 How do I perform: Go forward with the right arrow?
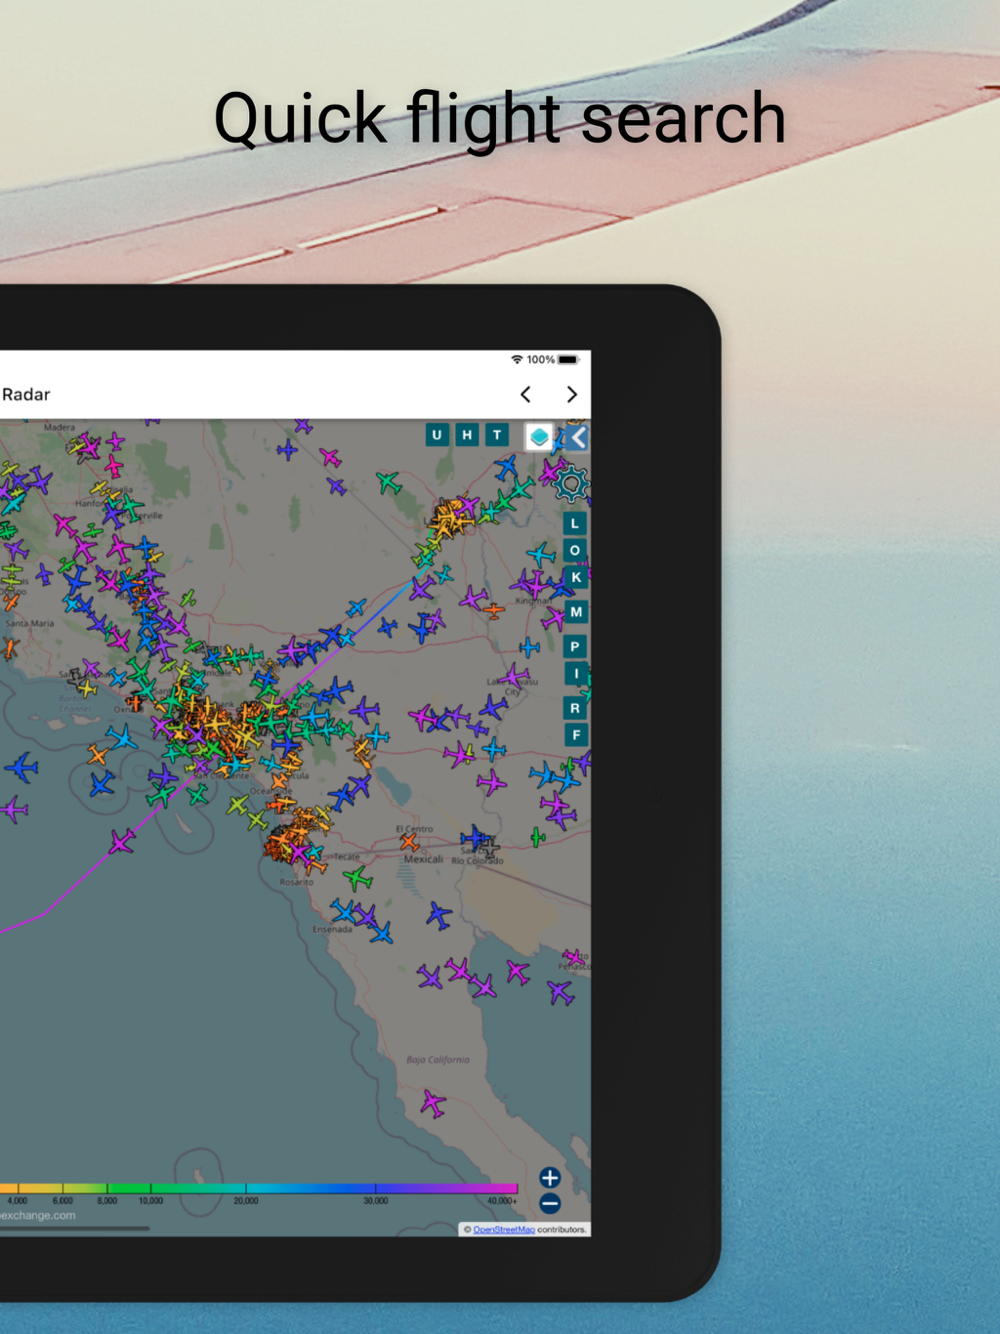tap(572, 394)
